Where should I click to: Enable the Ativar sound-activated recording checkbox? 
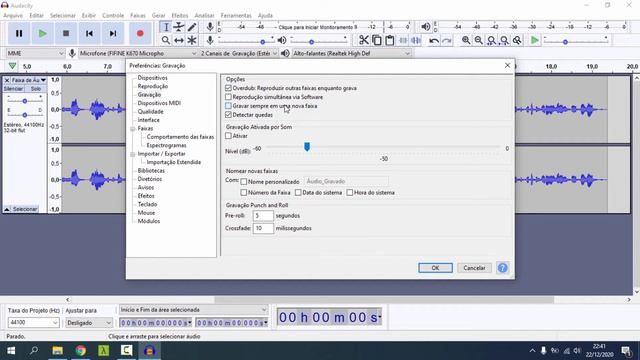pyautogui.click(x=228, y=136)
